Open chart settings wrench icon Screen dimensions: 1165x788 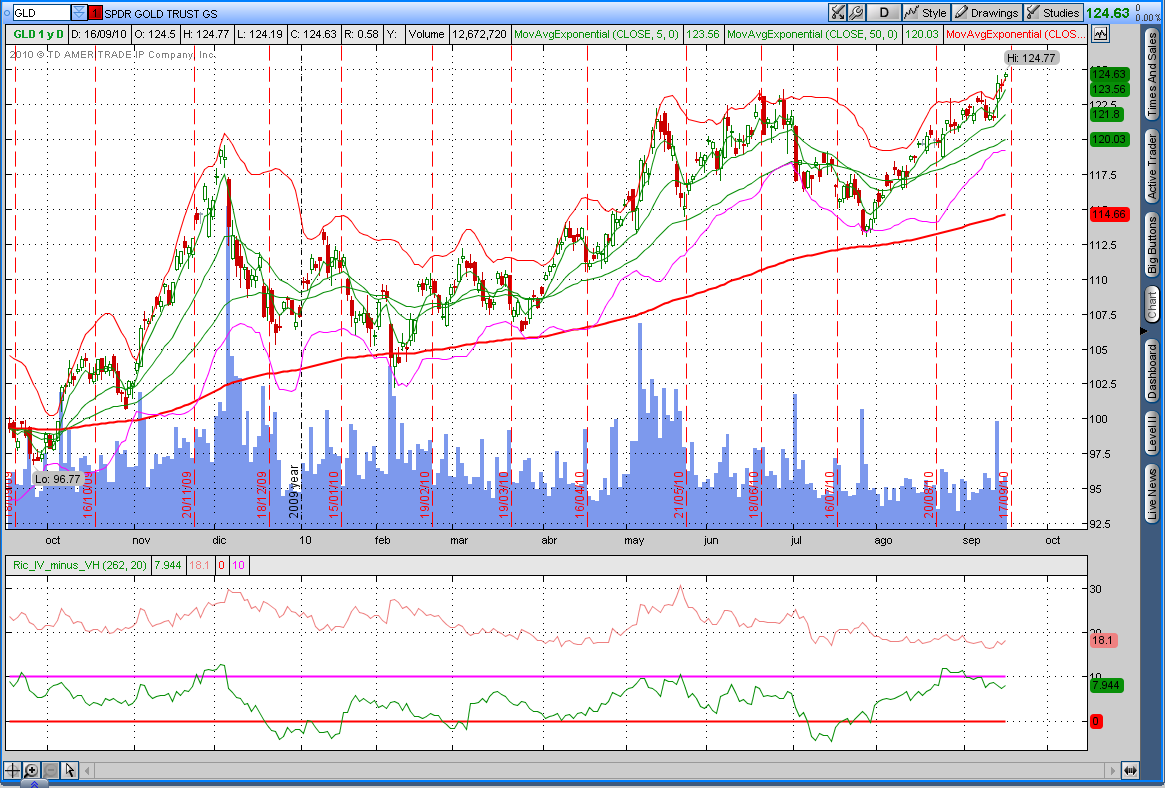(857, 13)
